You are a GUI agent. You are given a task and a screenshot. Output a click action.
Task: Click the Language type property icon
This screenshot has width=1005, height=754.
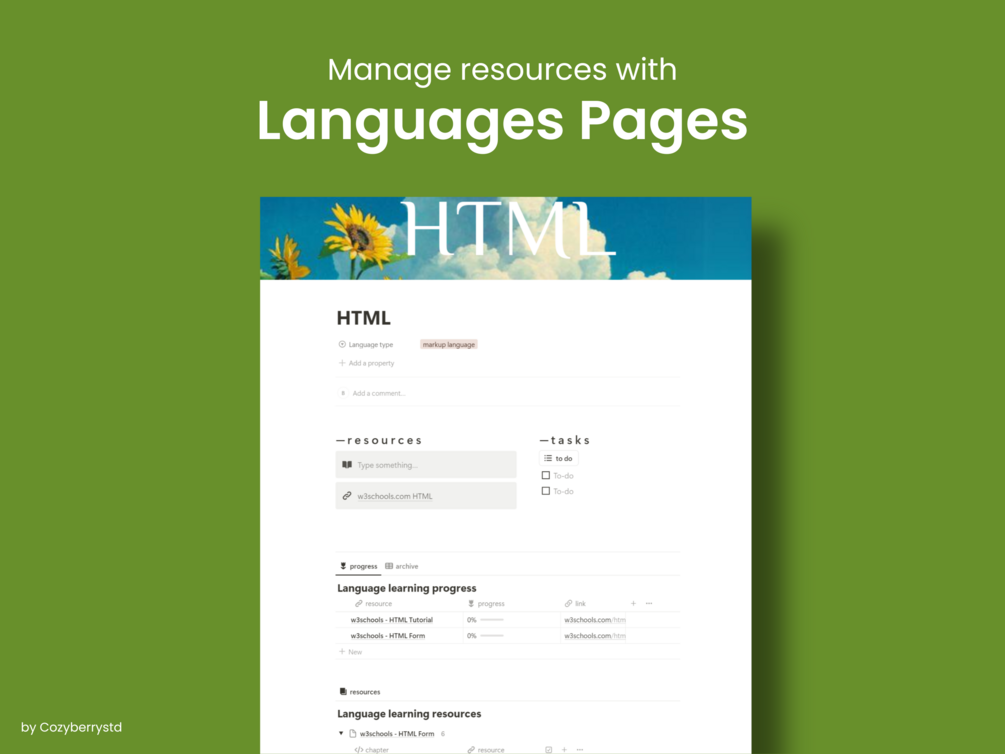[342, 344]
